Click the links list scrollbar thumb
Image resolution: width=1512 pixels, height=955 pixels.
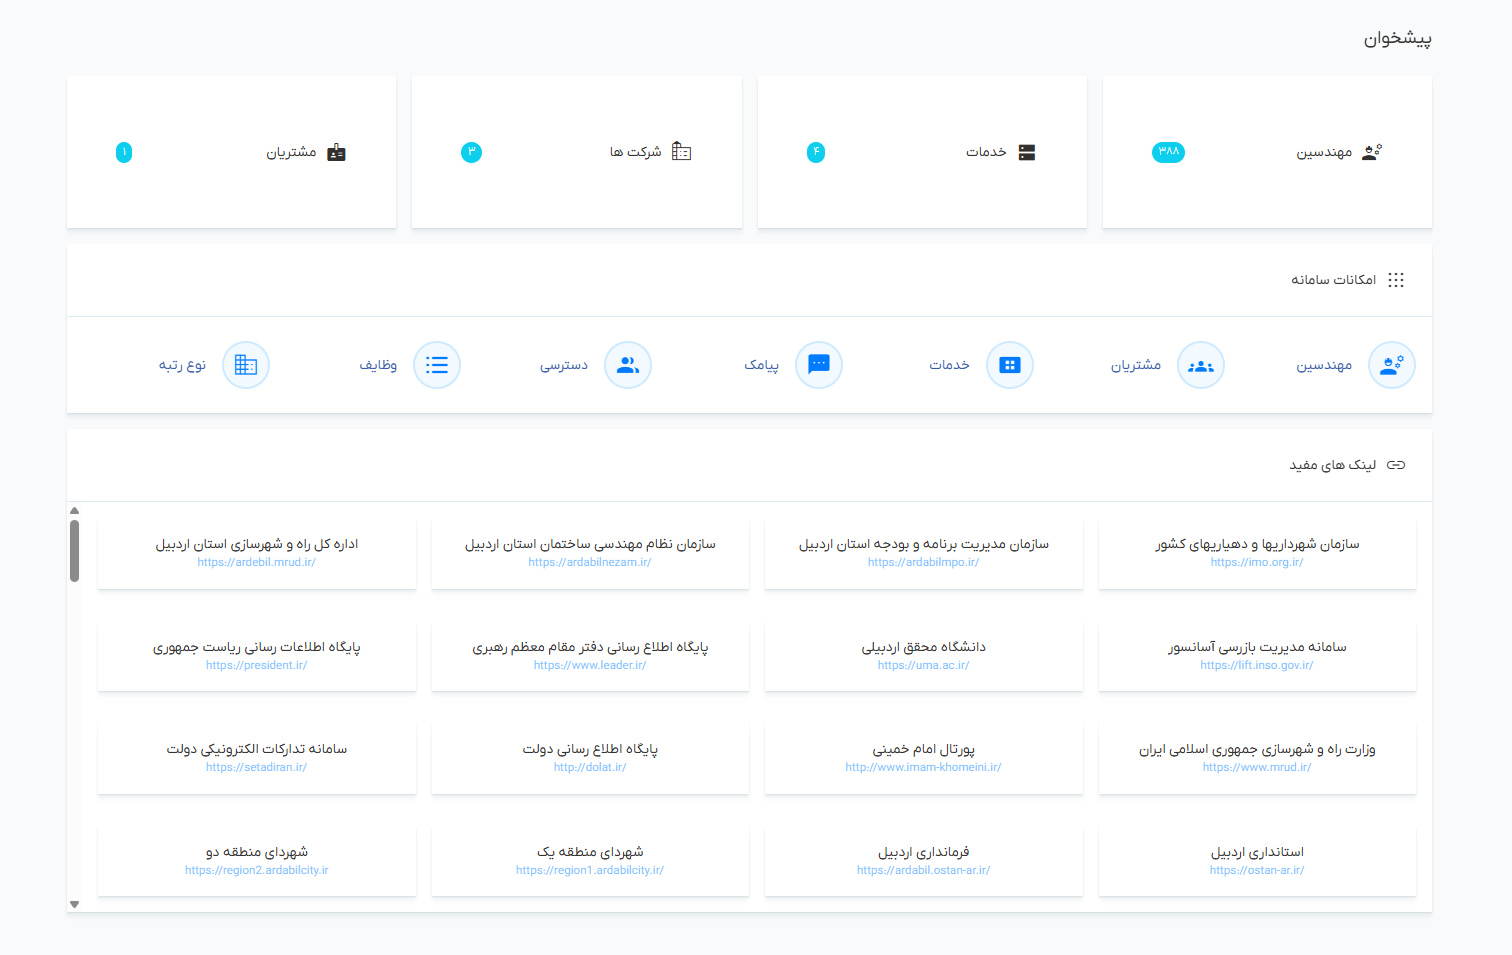[74, 550]
